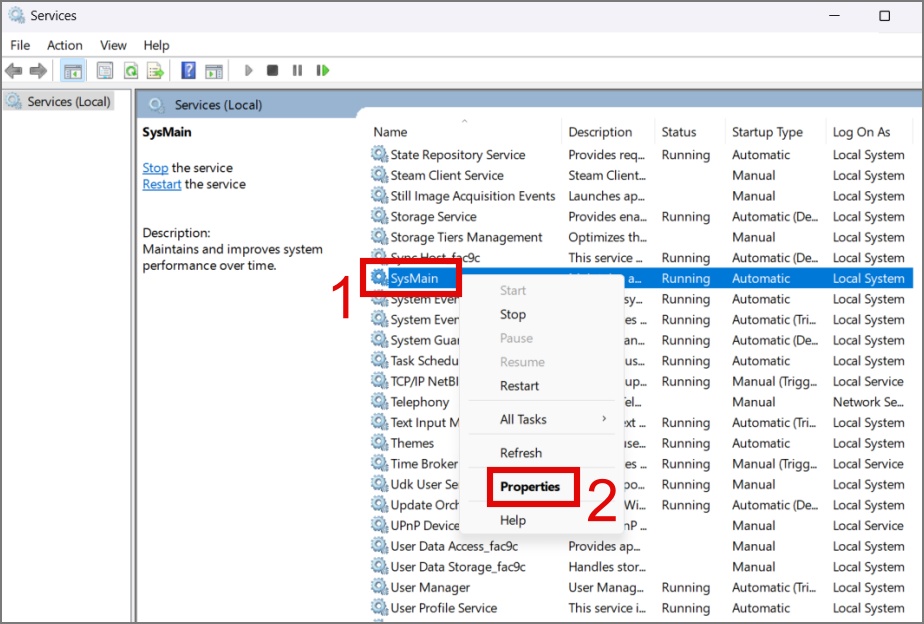Open the Action menu
This screenshot has height=624, width=924.
65,45
